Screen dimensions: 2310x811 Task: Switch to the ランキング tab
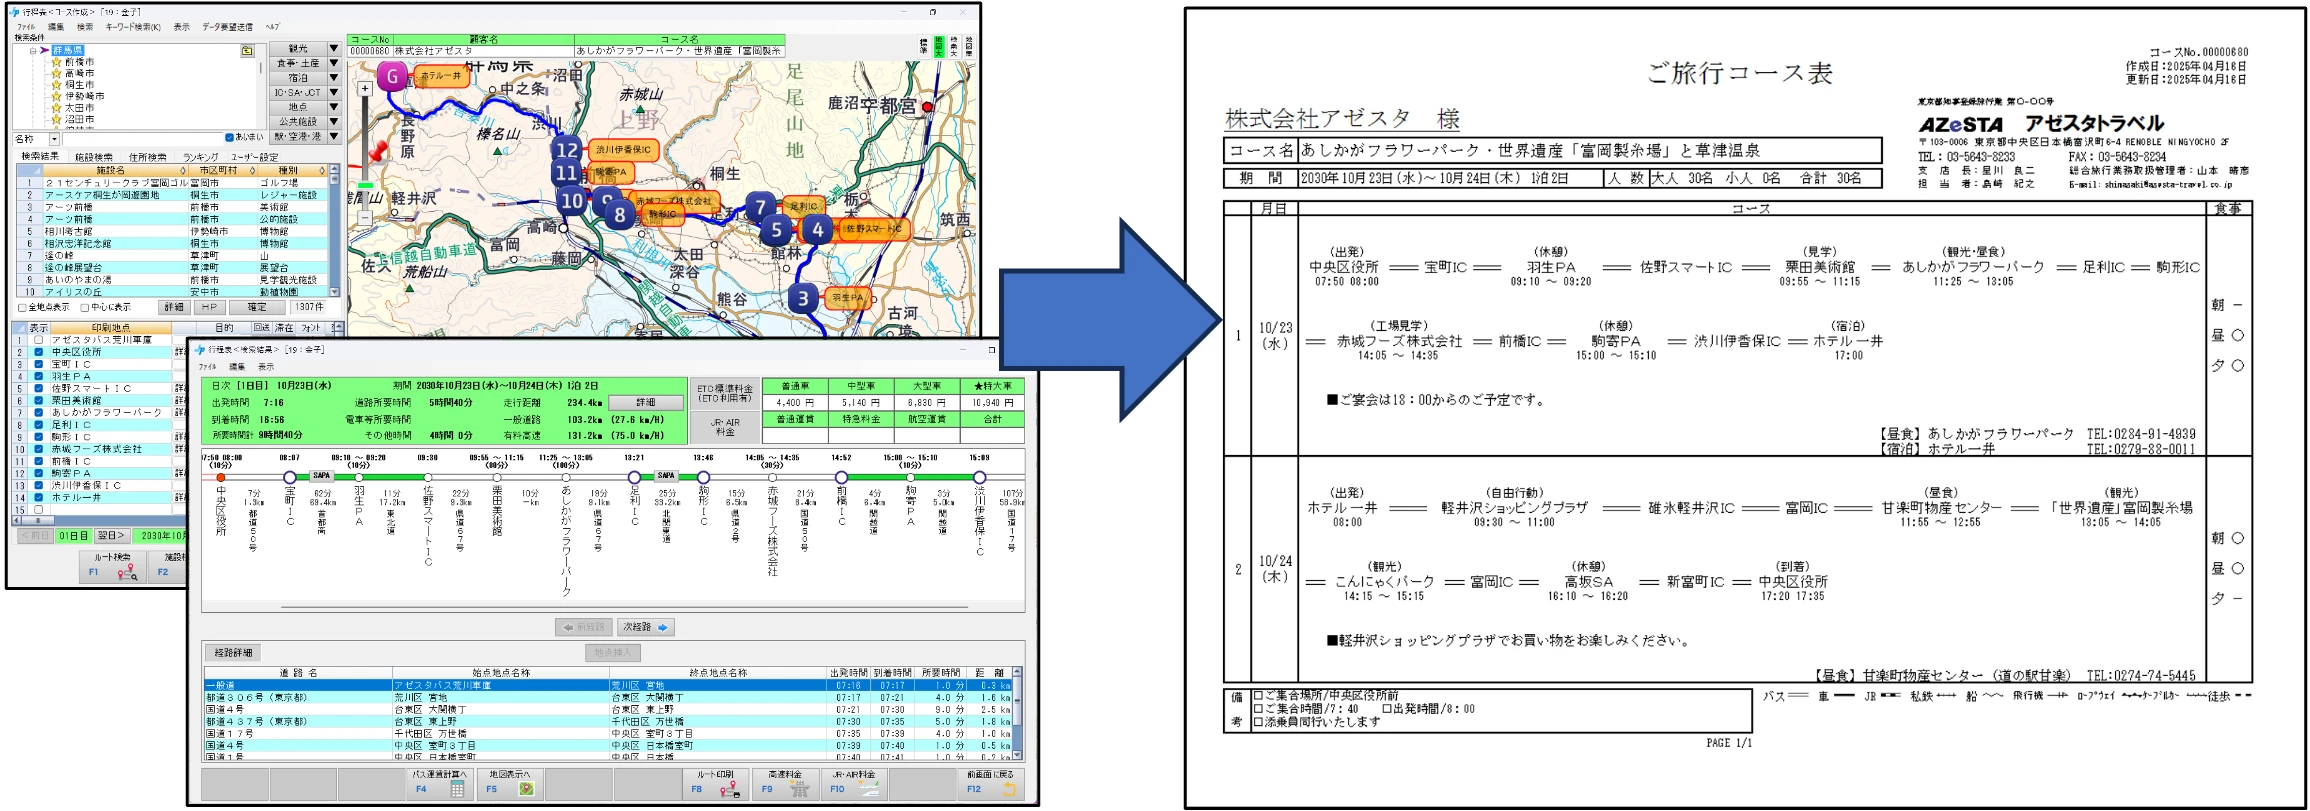(201, 157)
